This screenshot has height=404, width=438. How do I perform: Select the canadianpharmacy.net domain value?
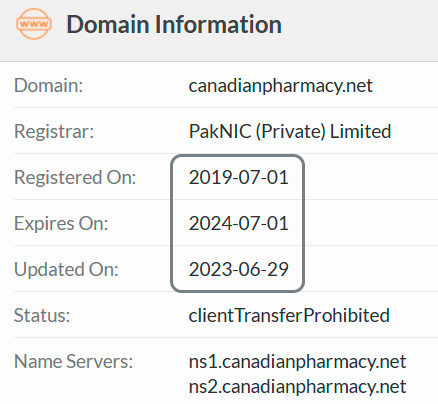[x=280, y=86]
